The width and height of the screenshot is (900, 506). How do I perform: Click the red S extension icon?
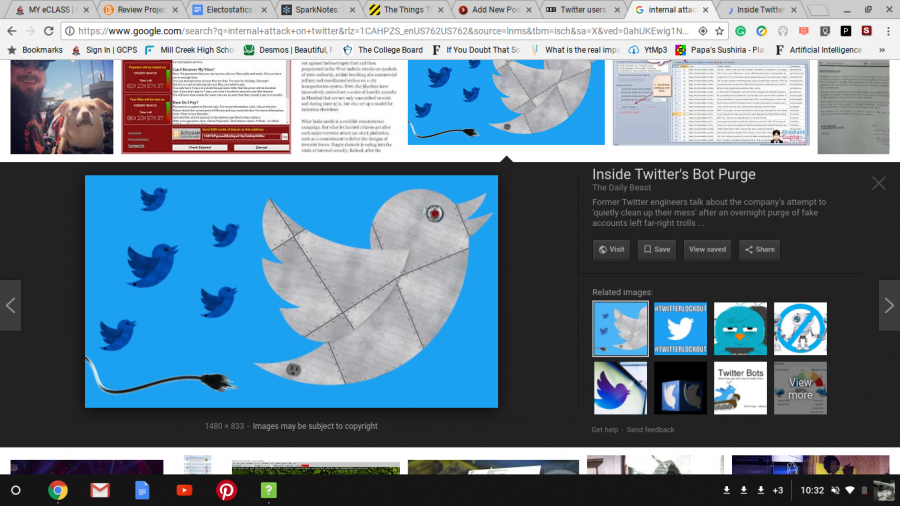(x=867, y=31)
